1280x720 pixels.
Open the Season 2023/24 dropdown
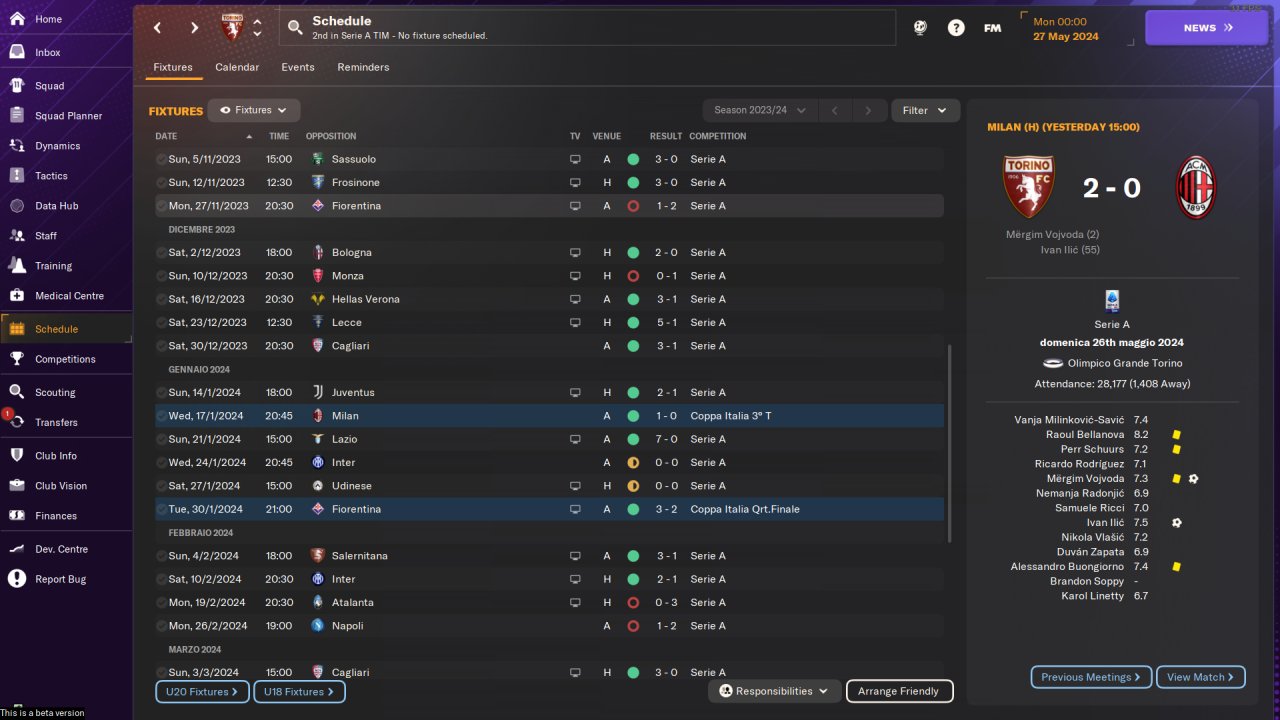point(760,110)
